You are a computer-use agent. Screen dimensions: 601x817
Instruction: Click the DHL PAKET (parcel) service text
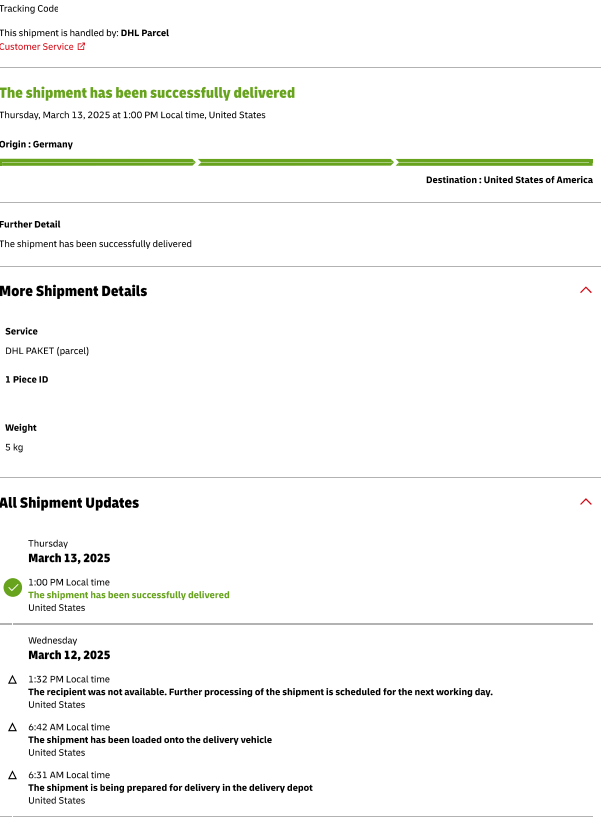point(47,351)
